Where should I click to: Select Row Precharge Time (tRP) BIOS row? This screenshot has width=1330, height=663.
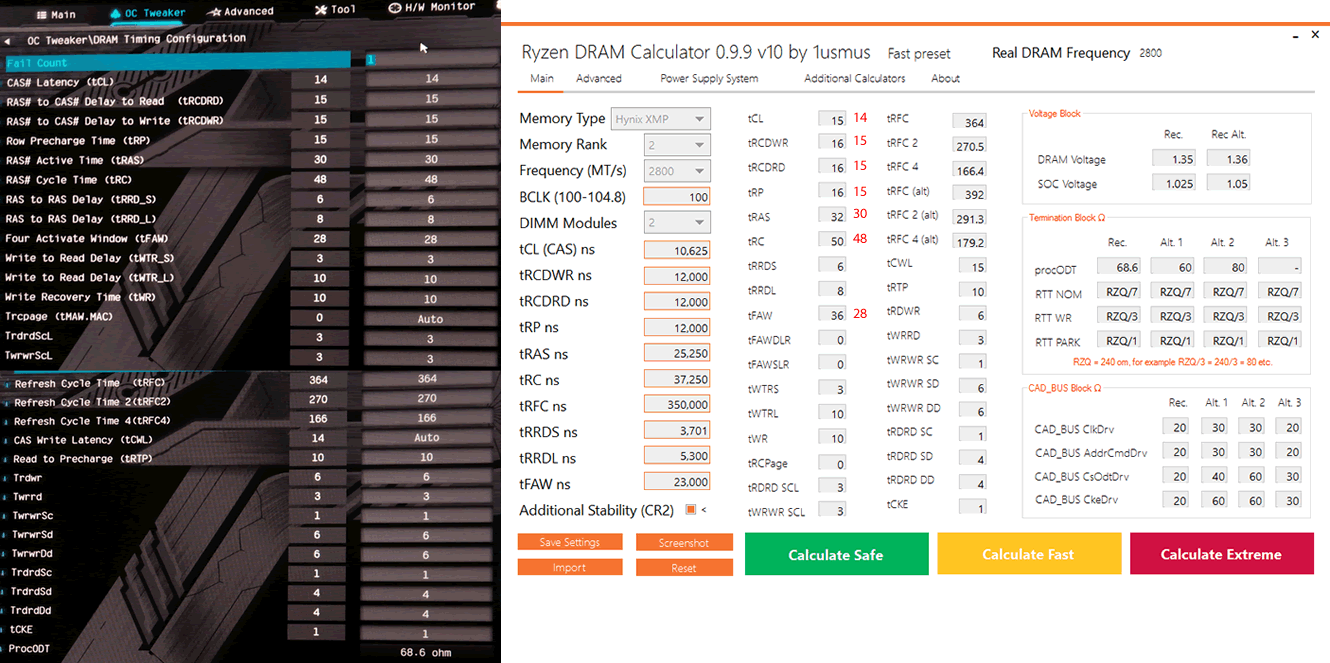[250, 140]
